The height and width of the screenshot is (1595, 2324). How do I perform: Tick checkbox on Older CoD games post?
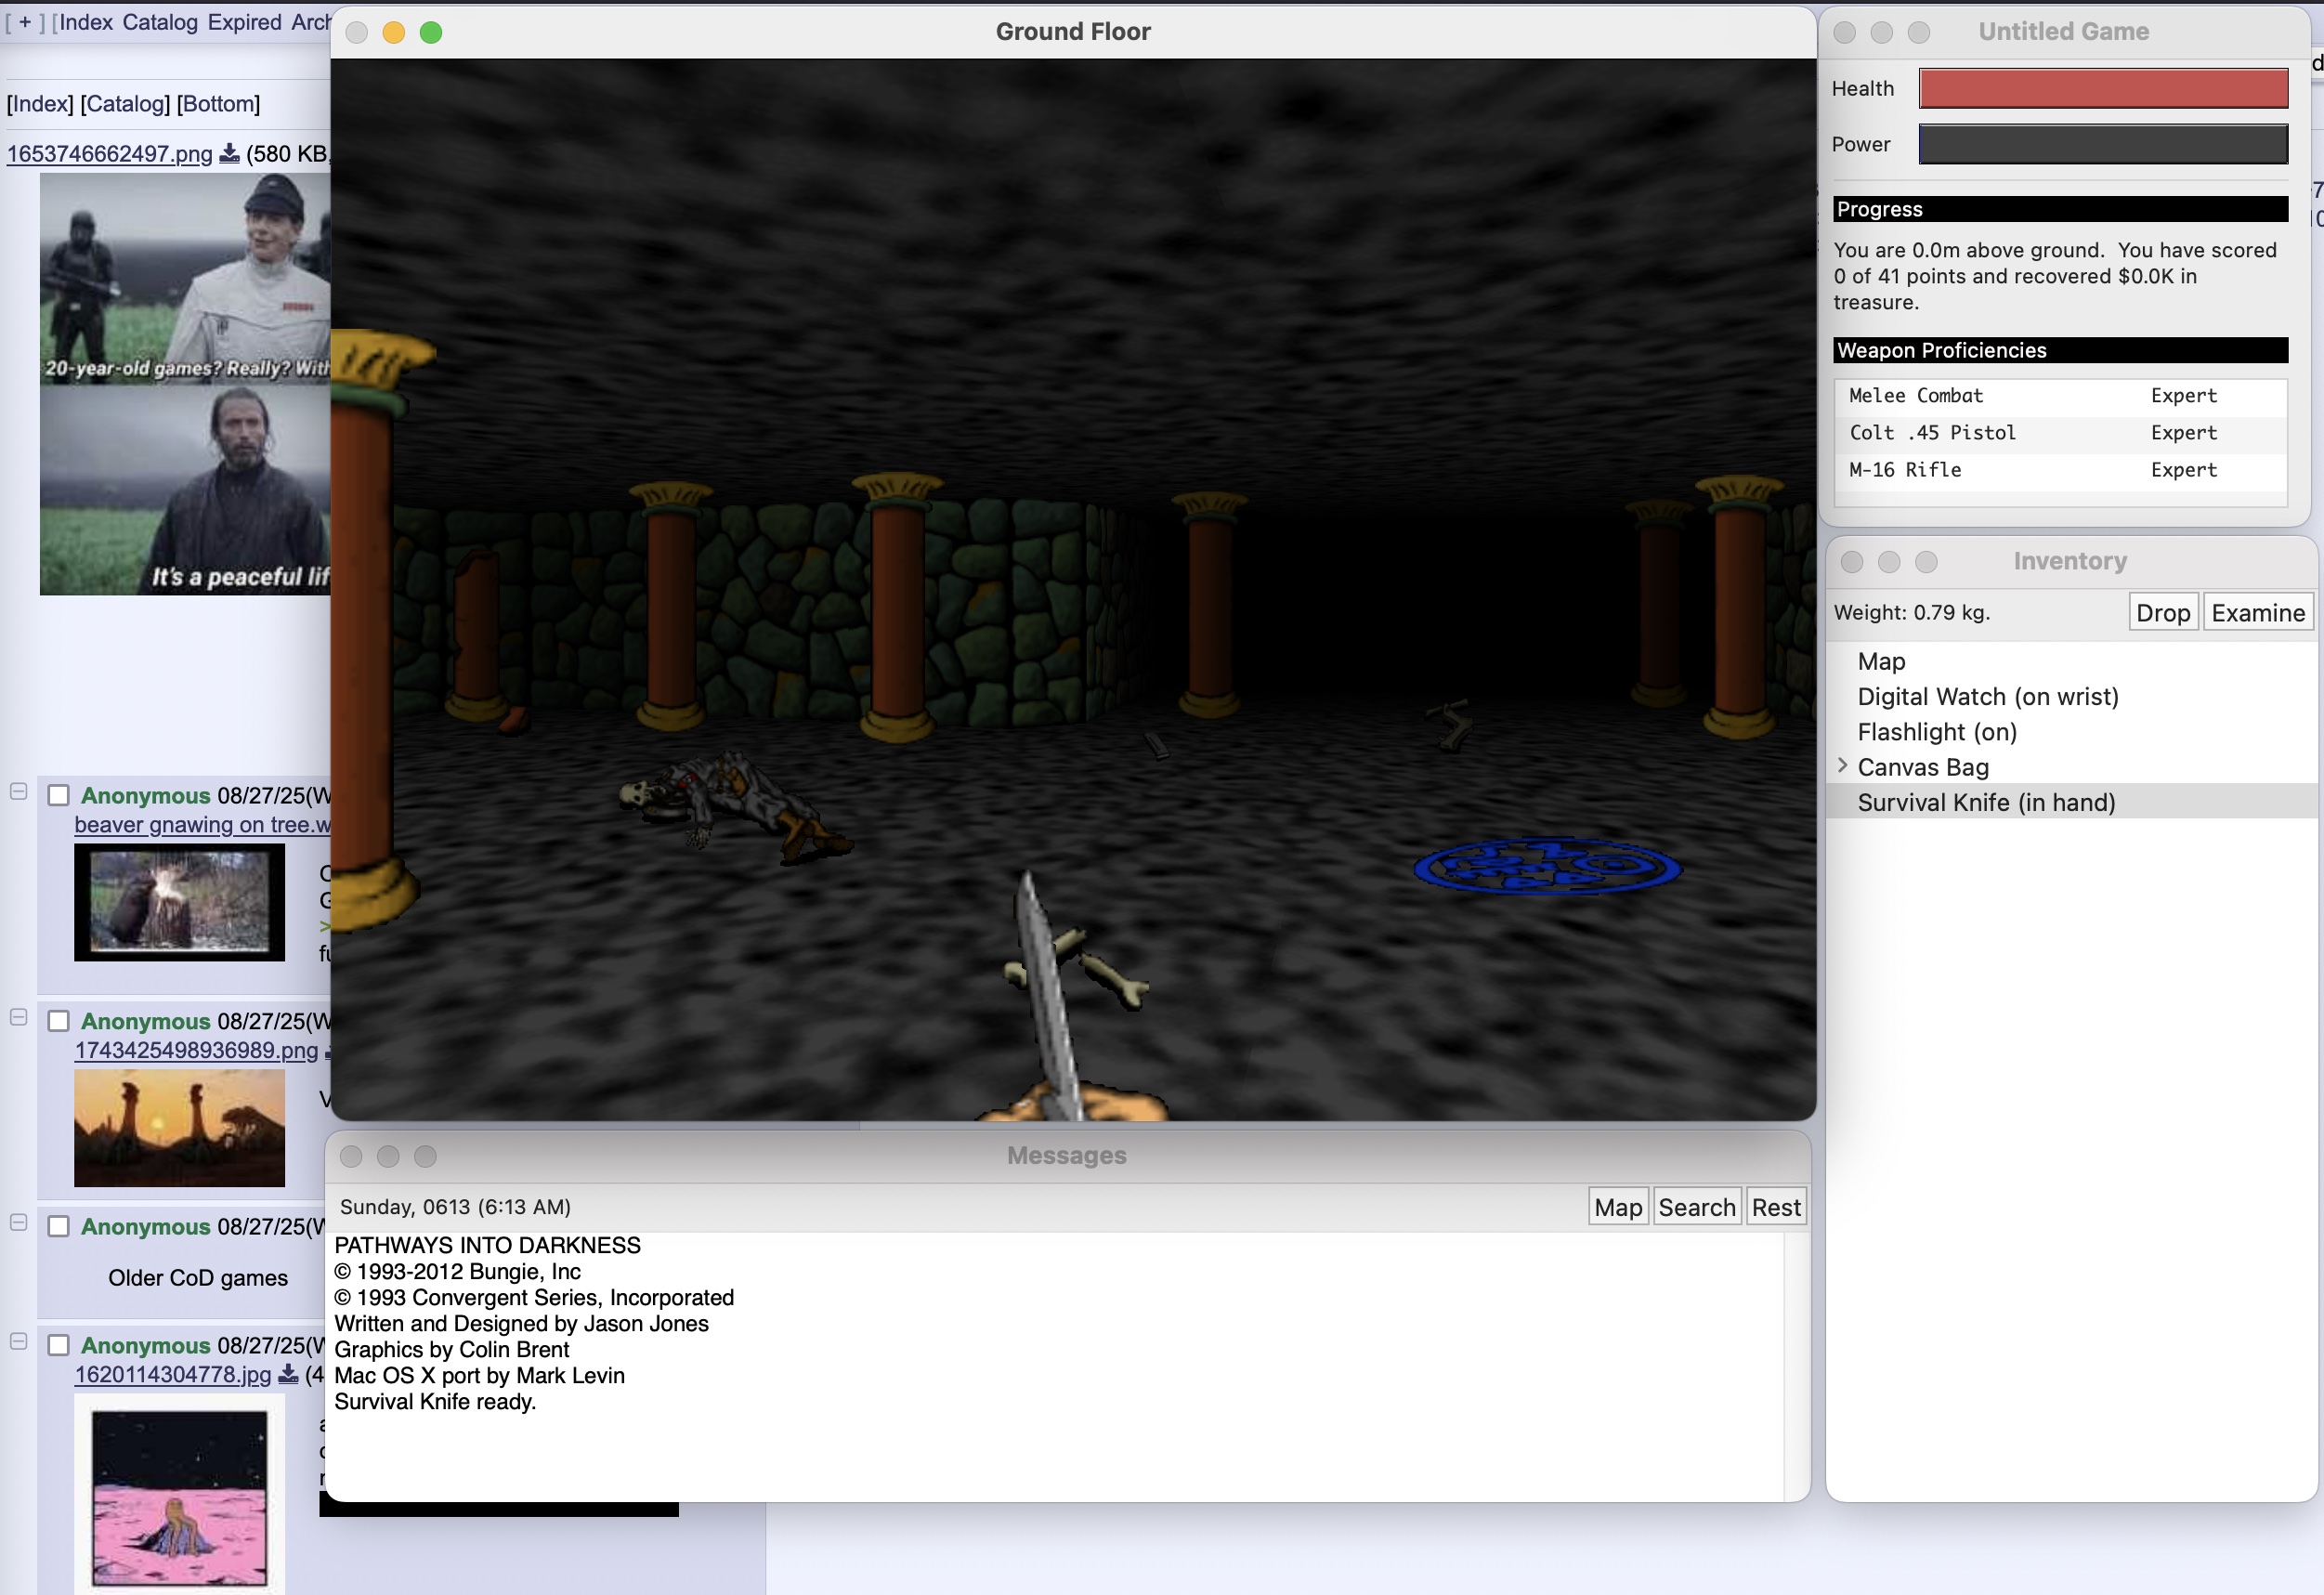point(59,1226)
